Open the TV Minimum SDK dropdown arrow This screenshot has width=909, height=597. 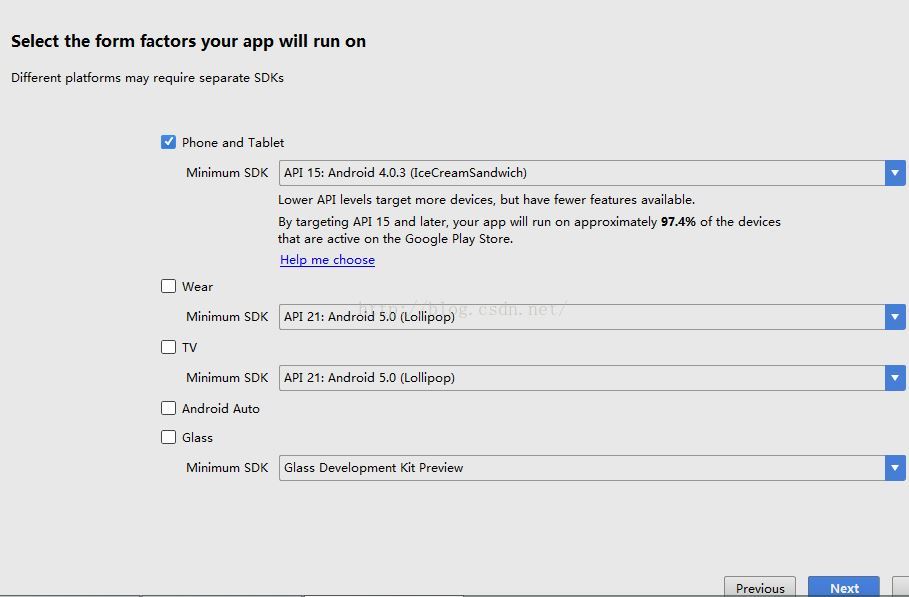pos(895,378)
